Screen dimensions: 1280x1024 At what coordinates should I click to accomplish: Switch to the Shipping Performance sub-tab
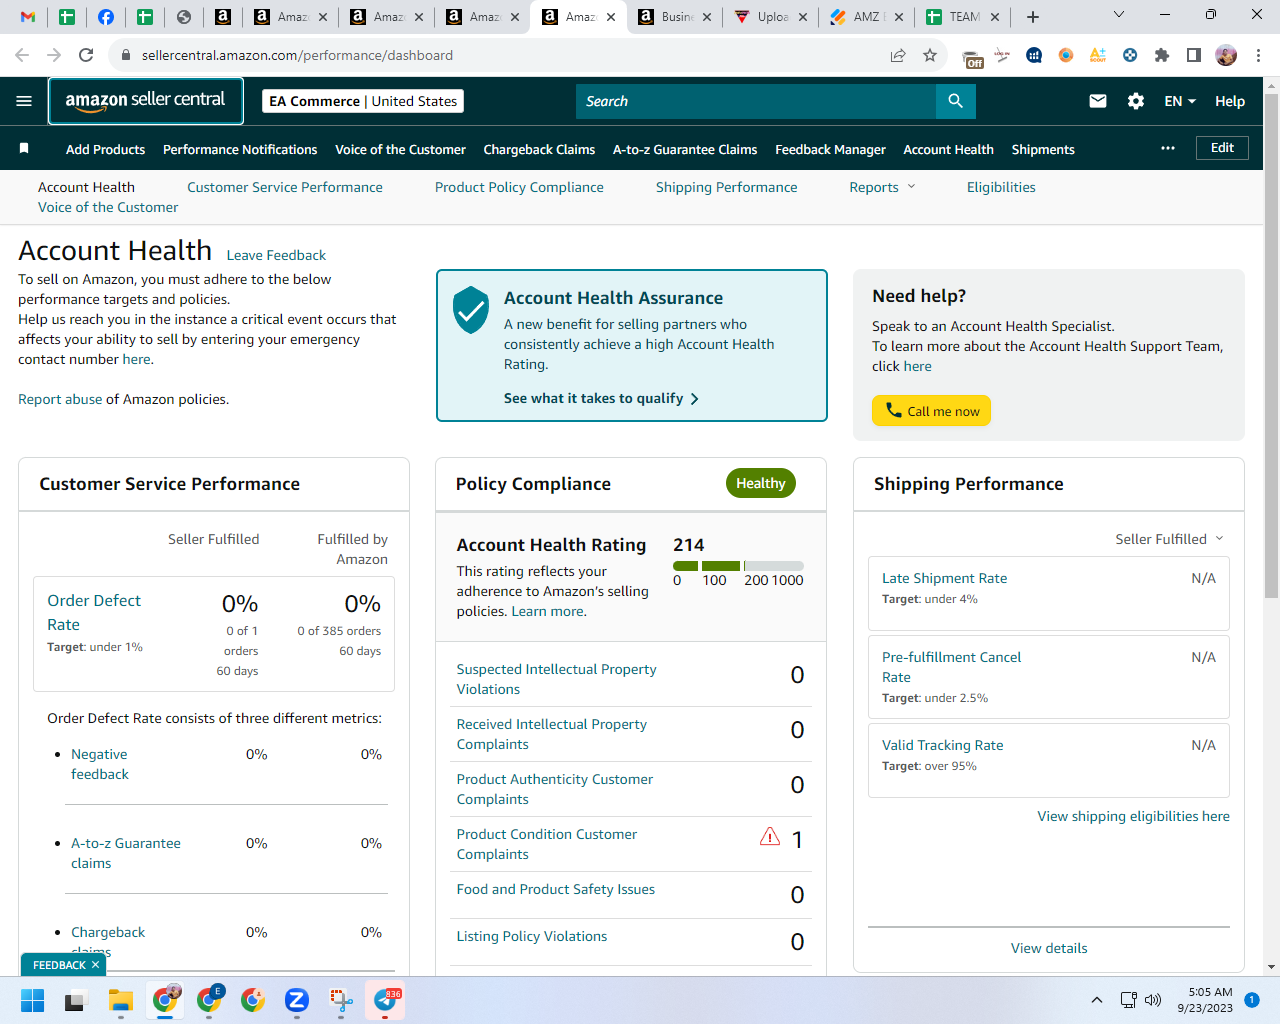pyautogui.click(x=727, y=187)
